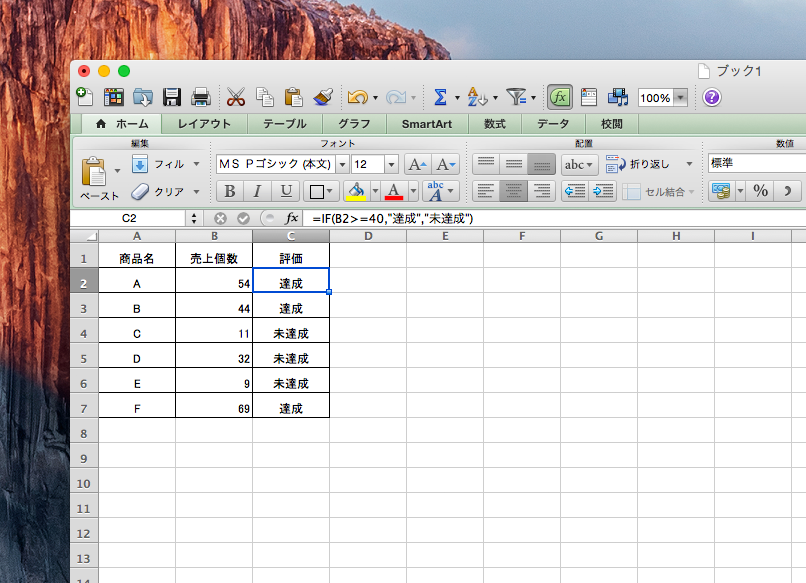The image size is (806, 583).
Task: Open text orientation abc dropdown
Action: [x=579, y=165]
